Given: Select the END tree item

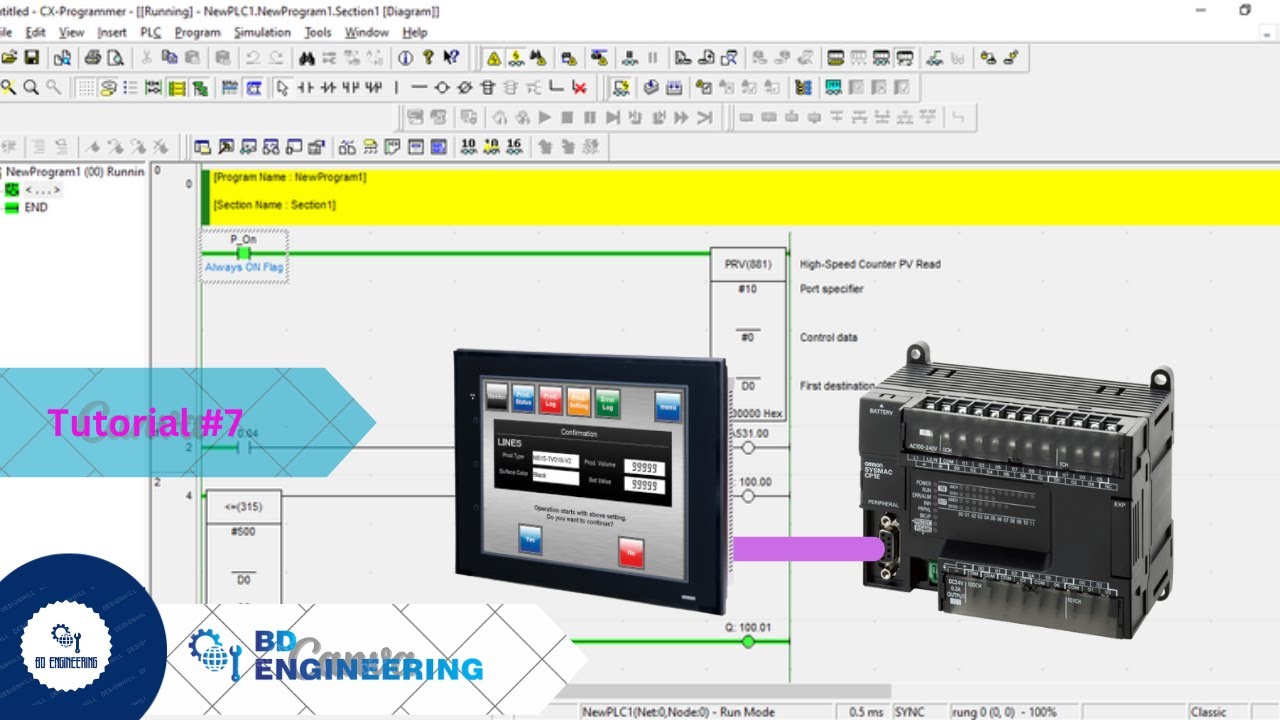Looking at the screenshot, I should click(x=36, y=207).
